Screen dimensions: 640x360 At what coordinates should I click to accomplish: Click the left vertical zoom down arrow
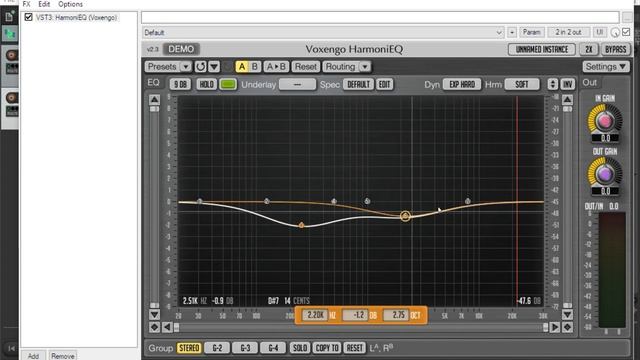coord(154,315)
